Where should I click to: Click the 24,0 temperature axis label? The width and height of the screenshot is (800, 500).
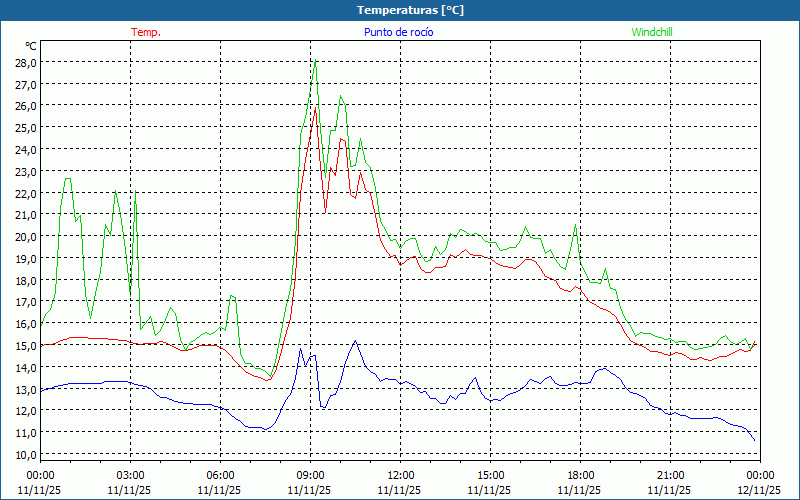(25, 149)
